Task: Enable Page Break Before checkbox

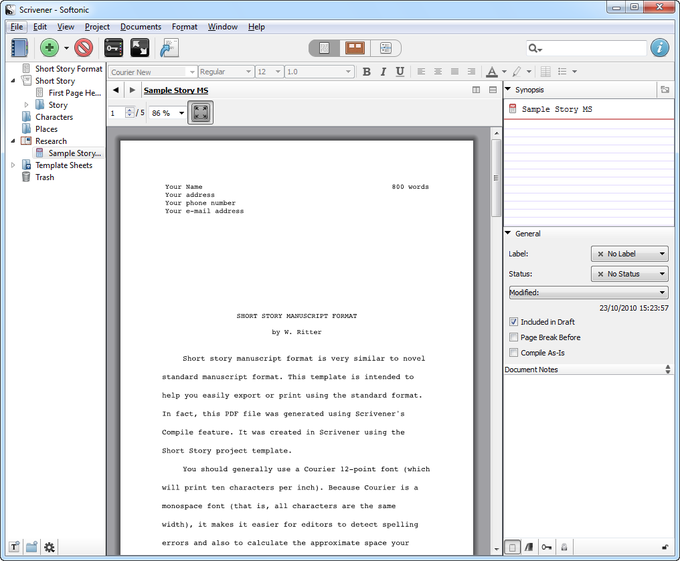Action: (513, 337)
